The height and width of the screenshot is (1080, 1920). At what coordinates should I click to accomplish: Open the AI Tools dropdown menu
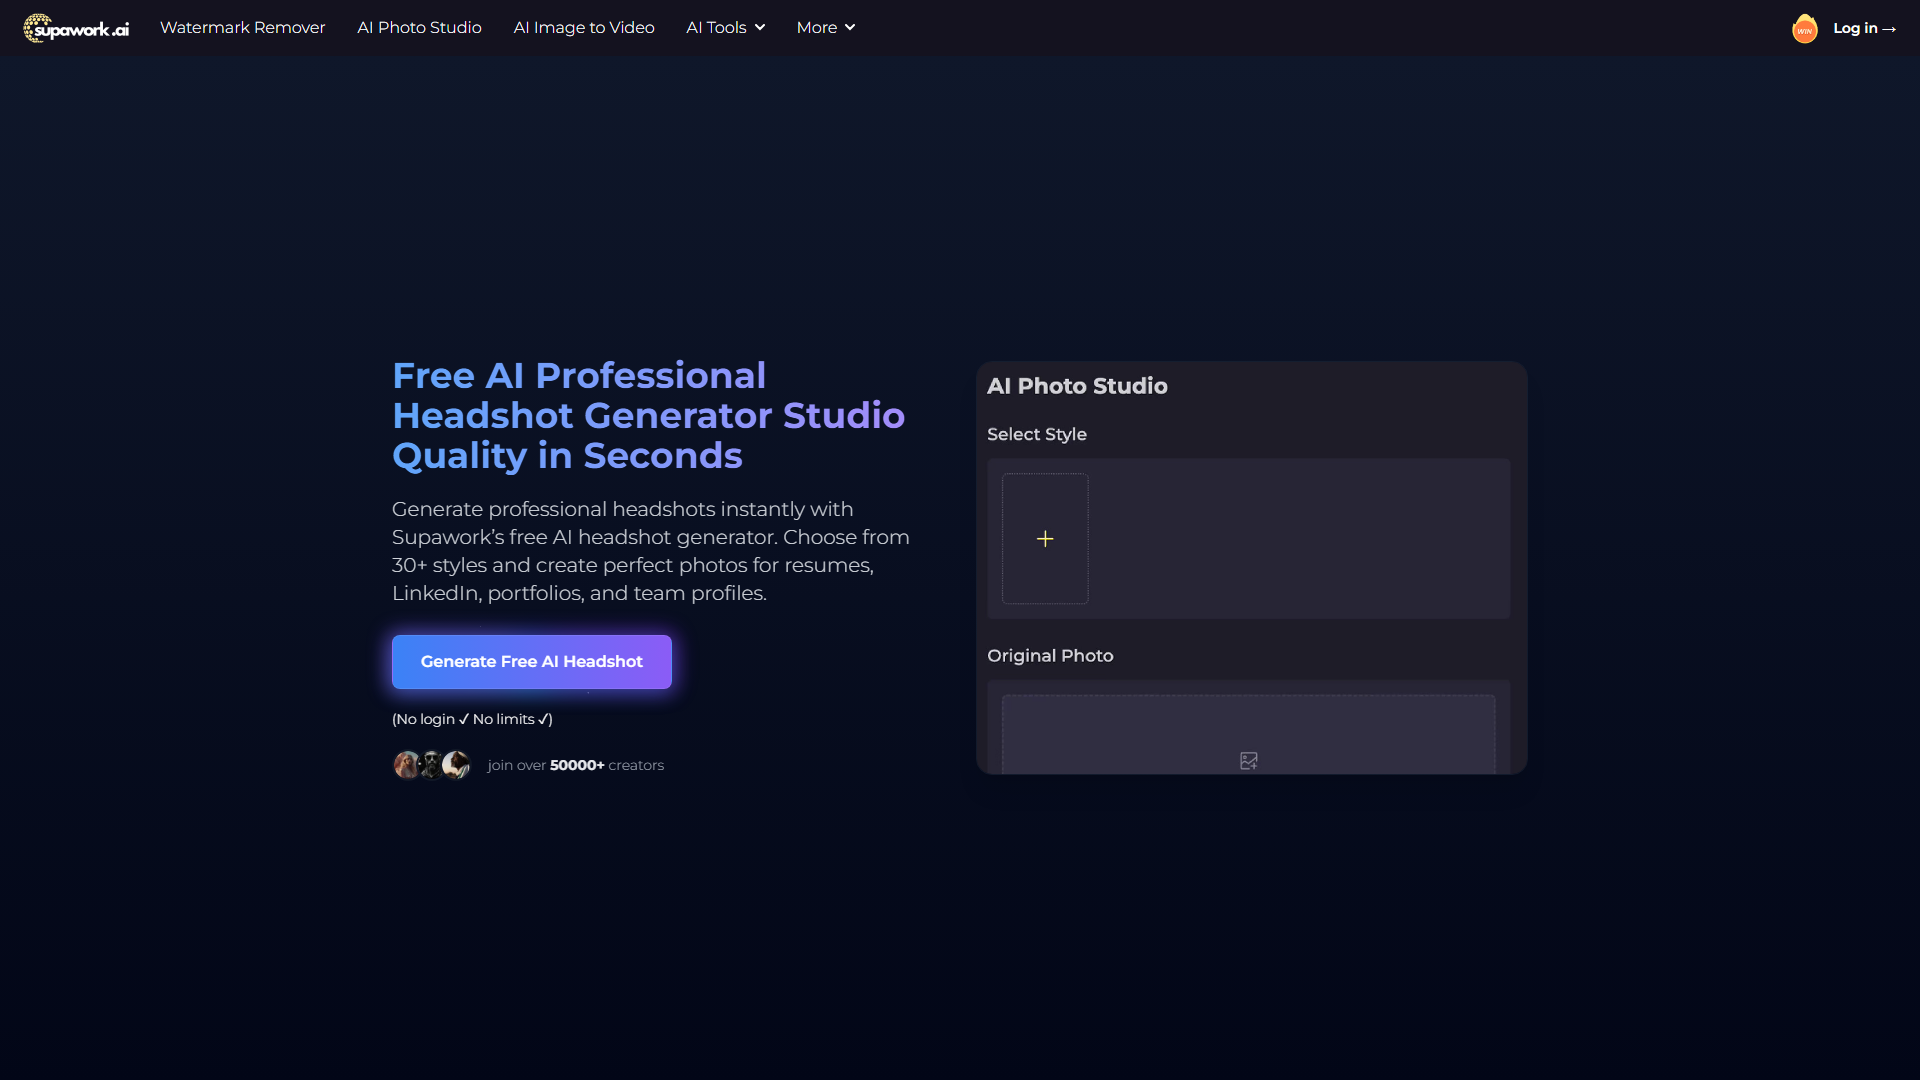coord(725,28)
